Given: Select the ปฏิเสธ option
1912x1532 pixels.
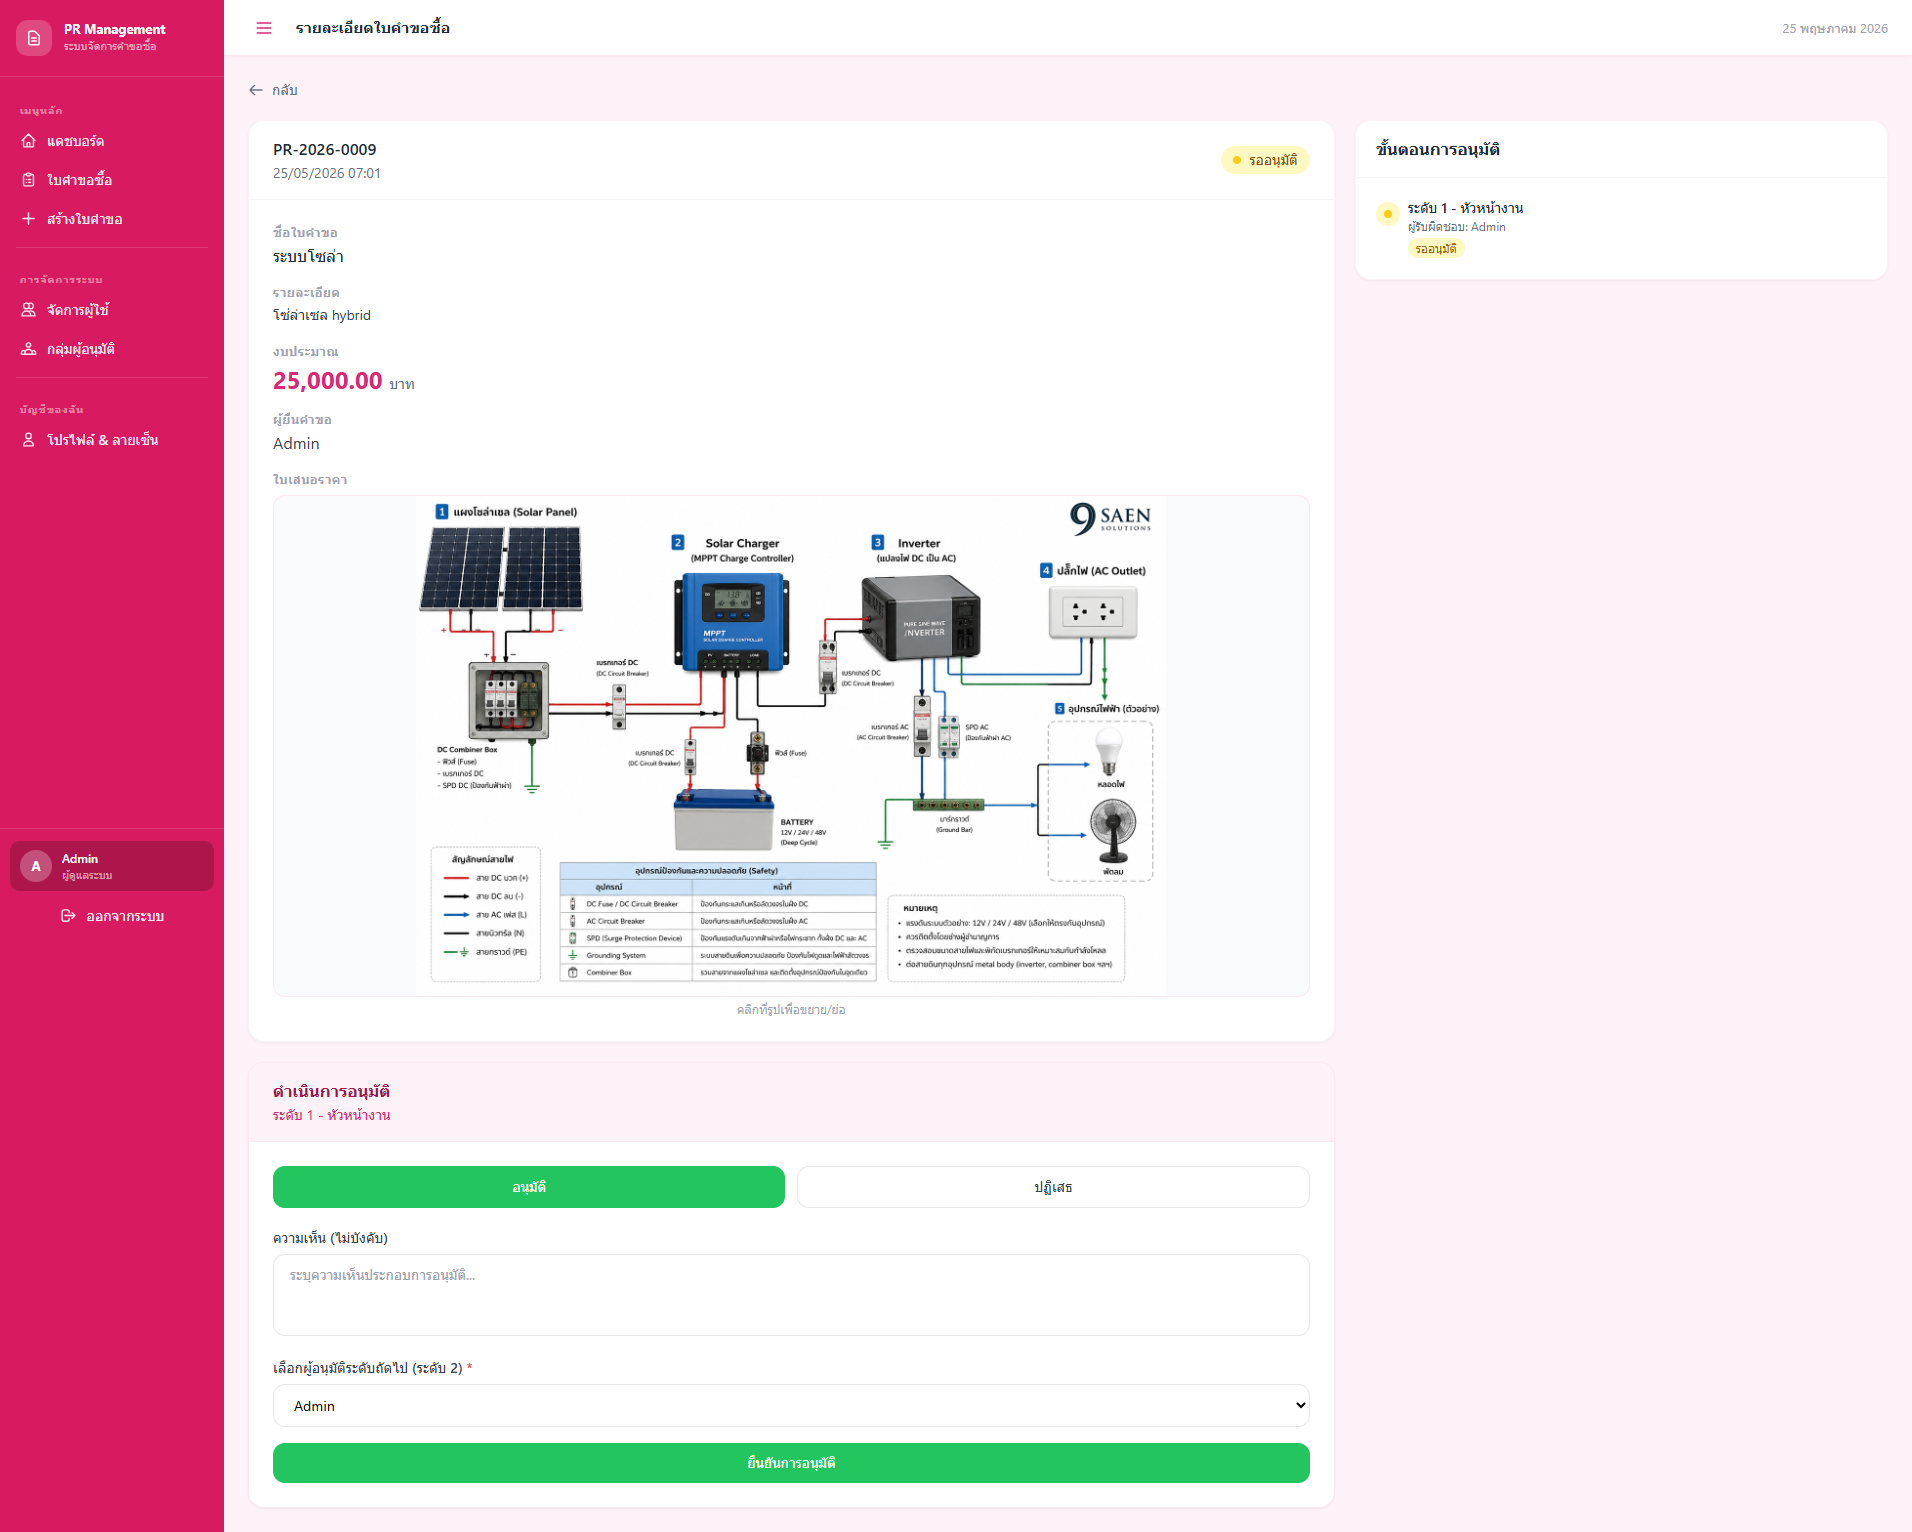Looking at the screenshot, I should point(1053,1187).
